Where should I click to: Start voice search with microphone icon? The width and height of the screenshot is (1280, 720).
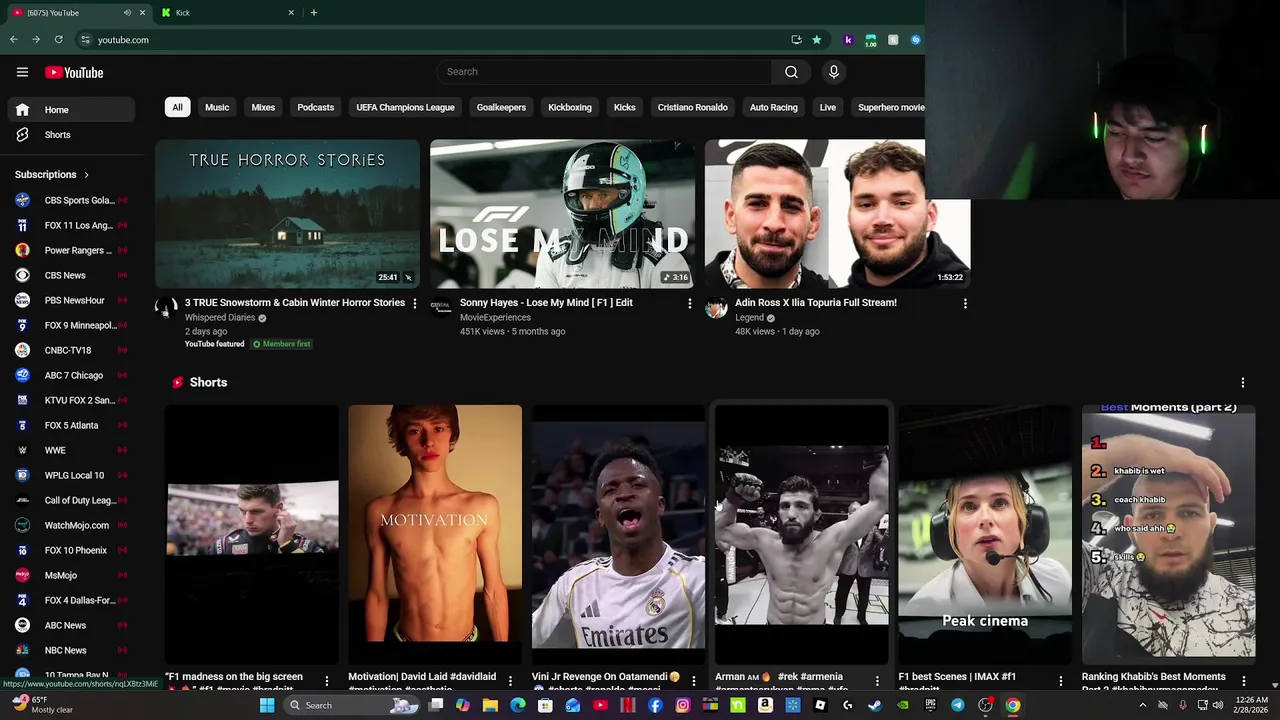click(x=833, y=72)
